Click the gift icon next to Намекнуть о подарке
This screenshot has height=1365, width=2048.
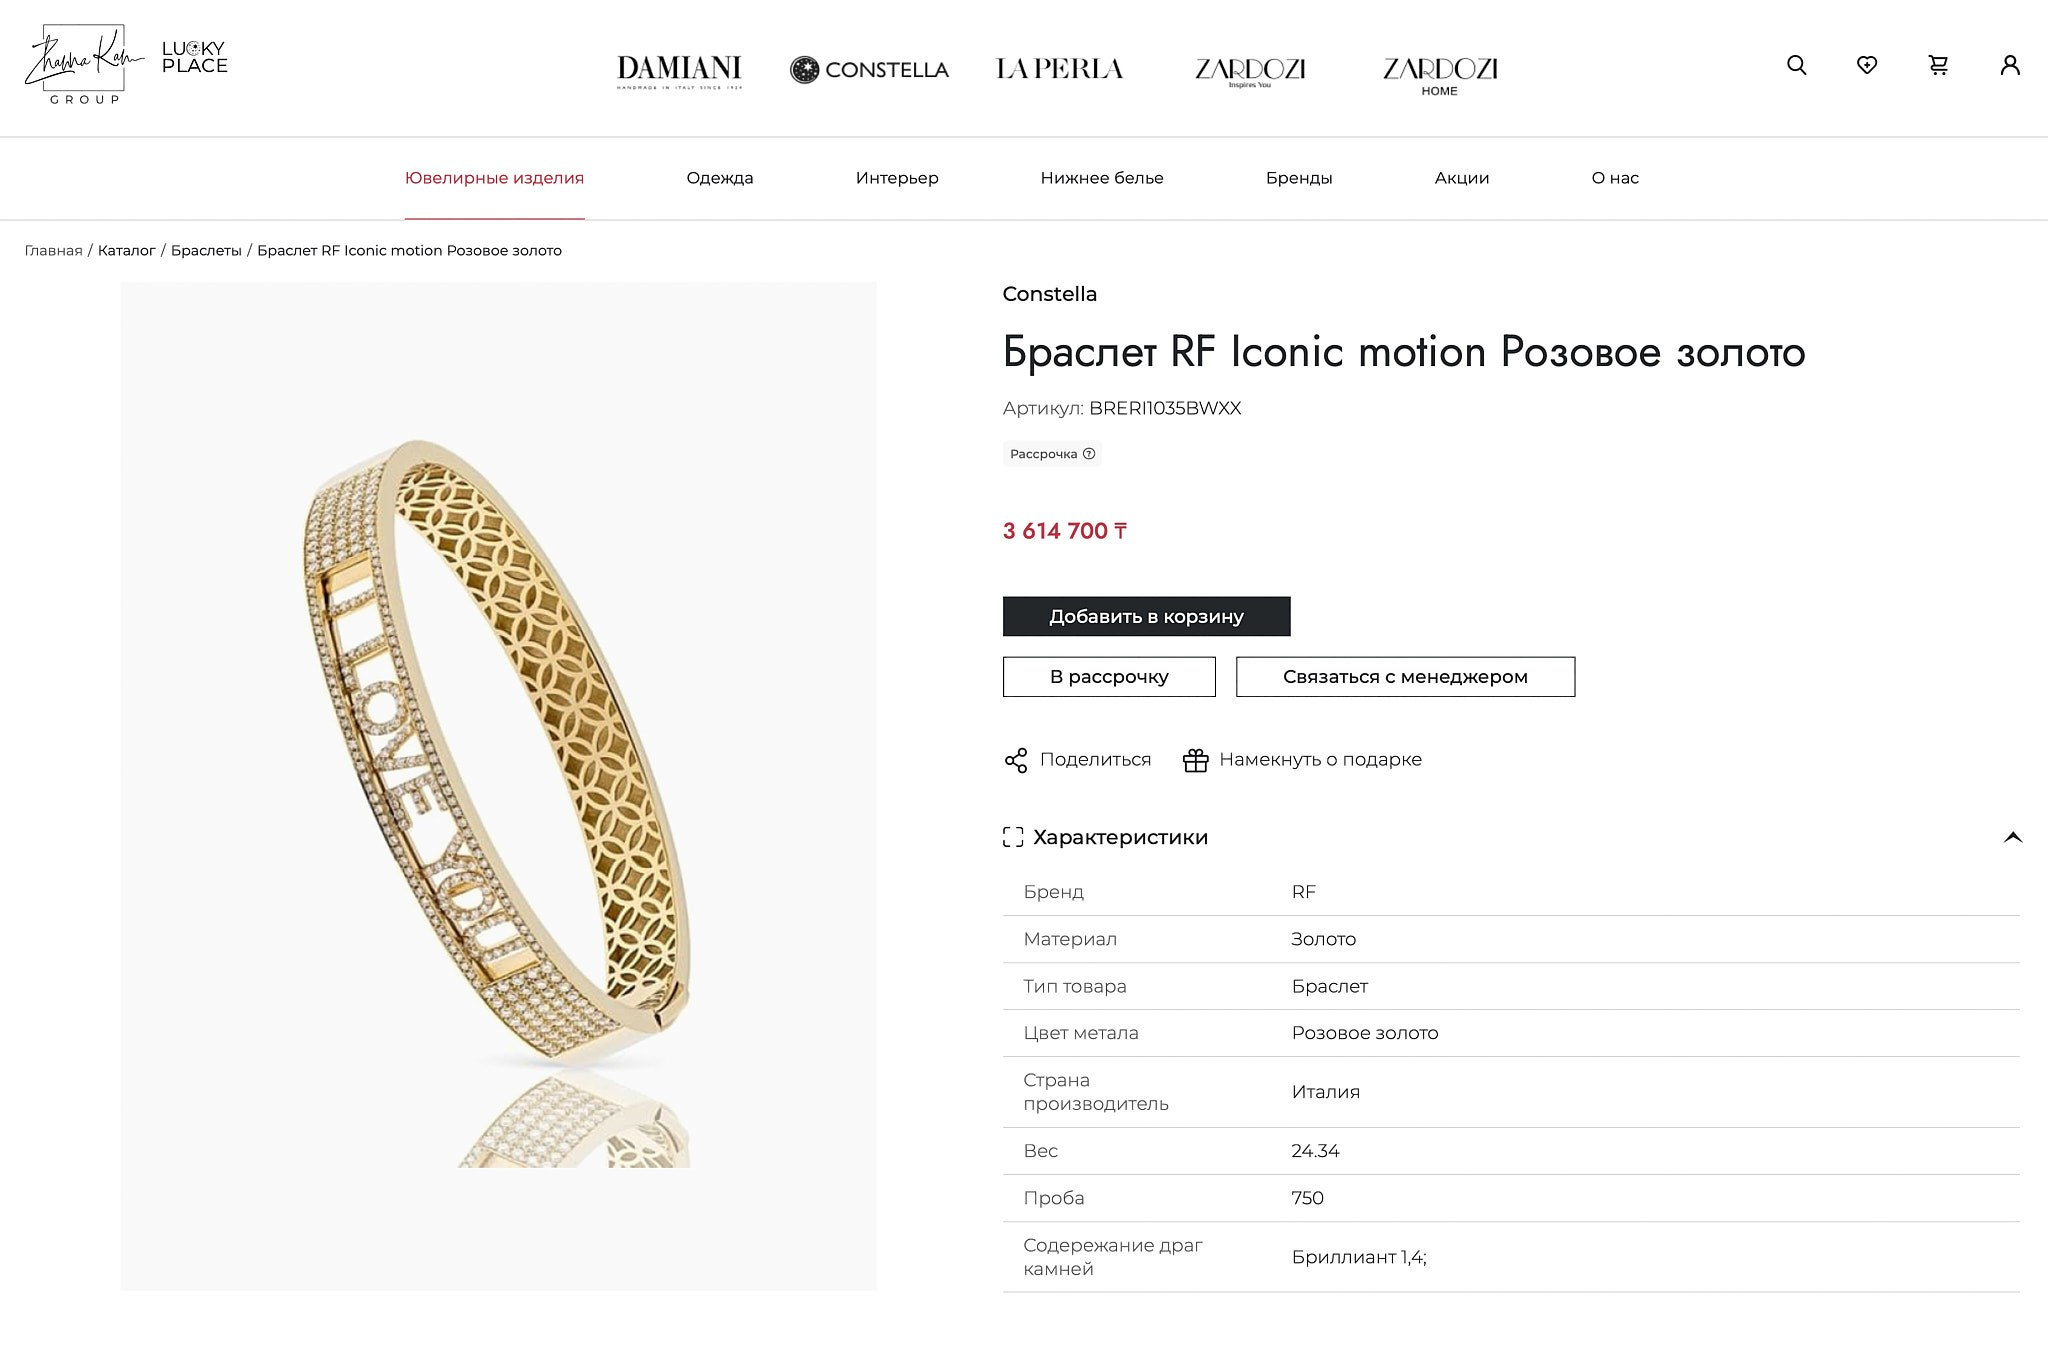(1193, 759)
